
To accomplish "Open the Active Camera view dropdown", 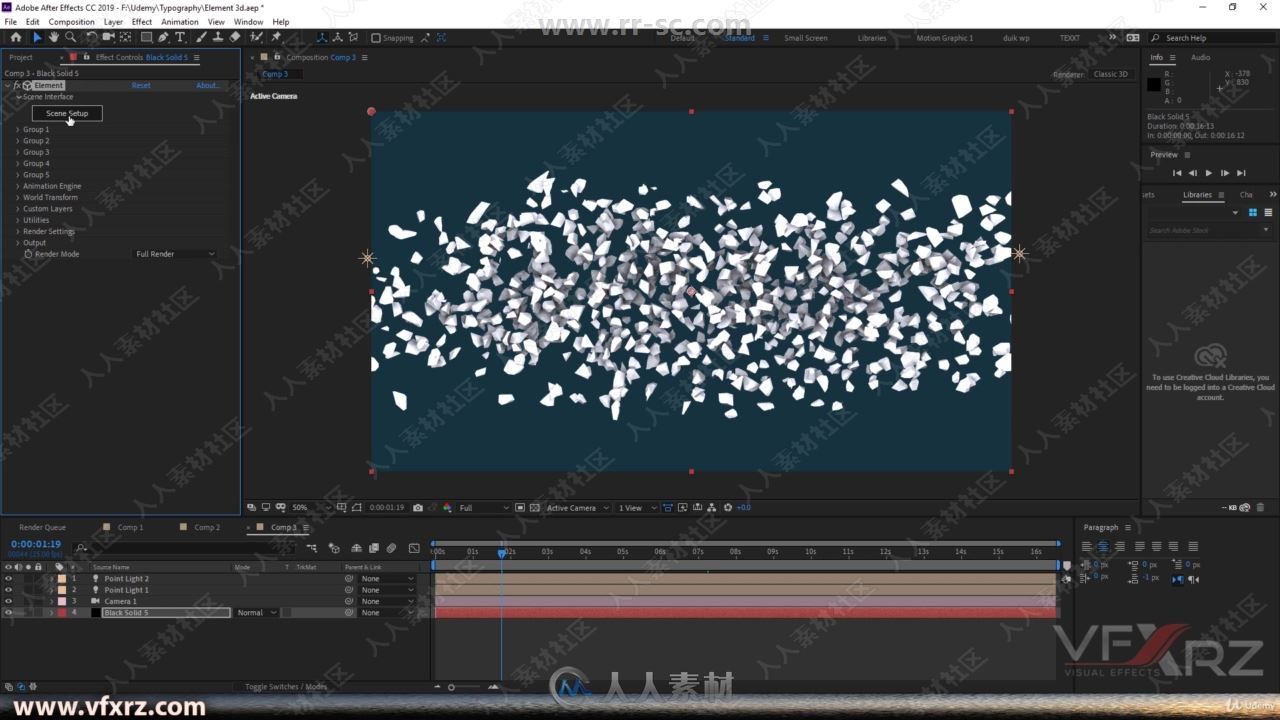I will (577, 508).
